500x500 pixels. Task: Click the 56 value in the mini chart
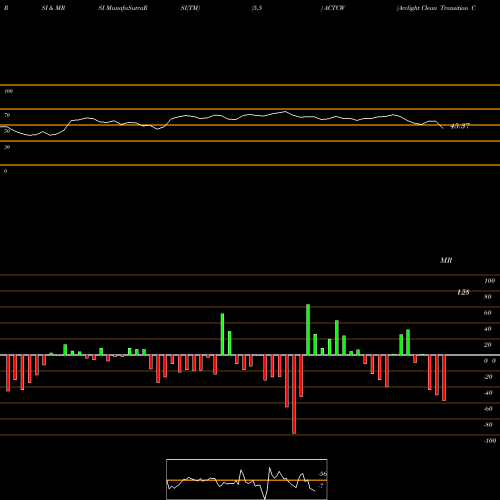[x=322, y=474]
